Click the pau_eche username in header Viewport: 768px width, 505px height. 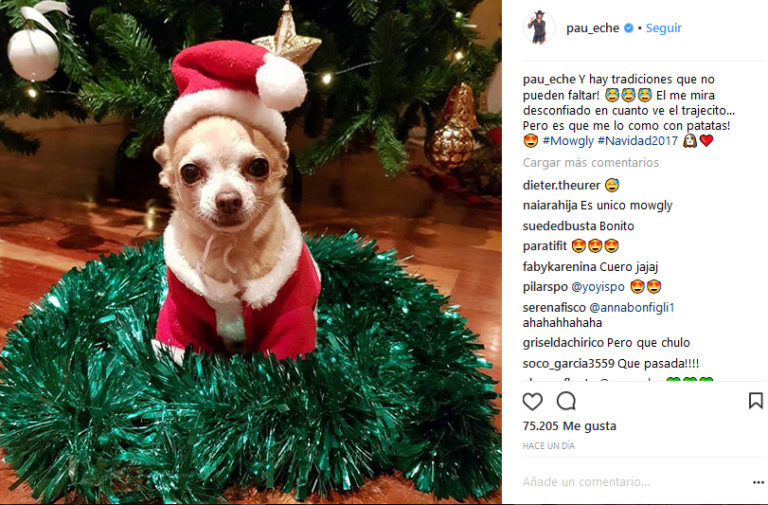point(593,28)
